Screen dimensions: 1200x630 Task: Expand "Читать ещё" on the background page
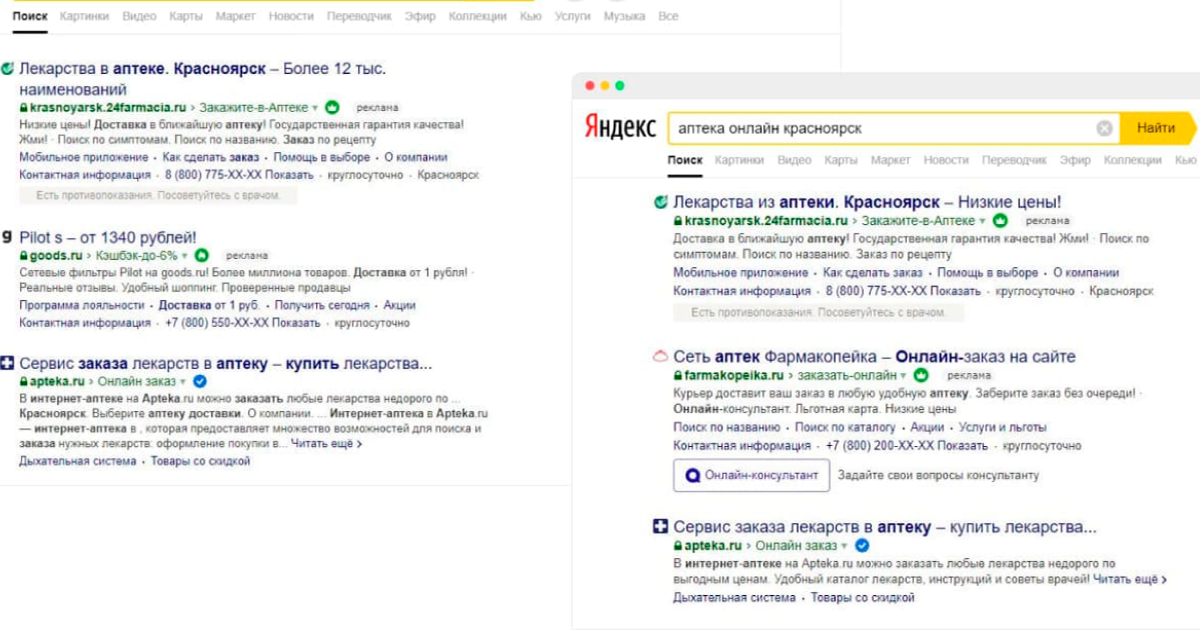point(325,443)
